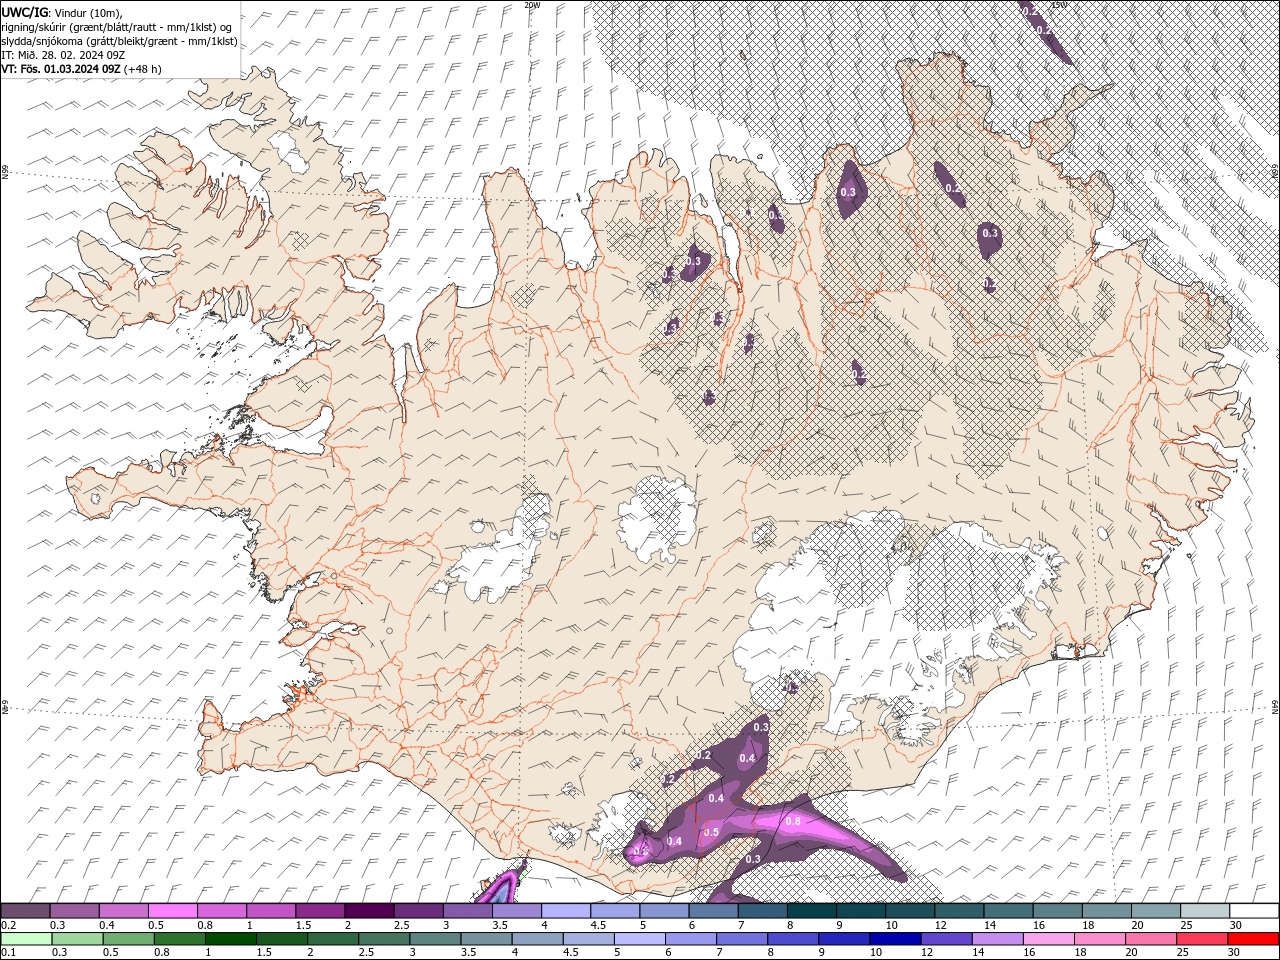This screenshot has width=1280, height=960.
Task: Click top-row light gray swatch between 25 and 30
Action: coord(1204,911)
